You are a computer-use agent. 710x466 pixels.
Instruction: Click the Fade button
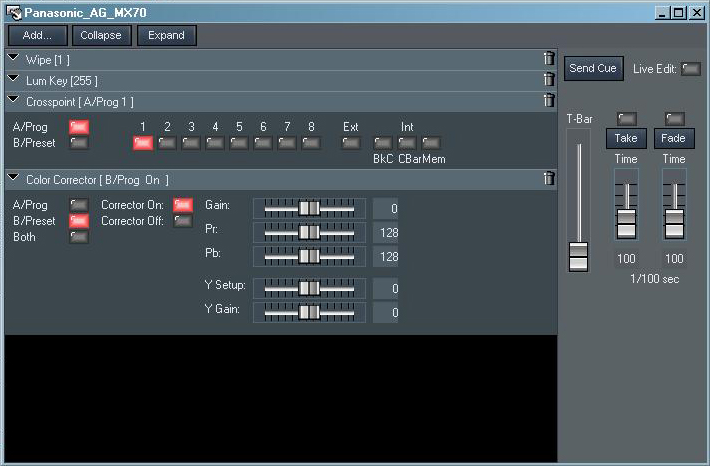(x=674, y=138)
